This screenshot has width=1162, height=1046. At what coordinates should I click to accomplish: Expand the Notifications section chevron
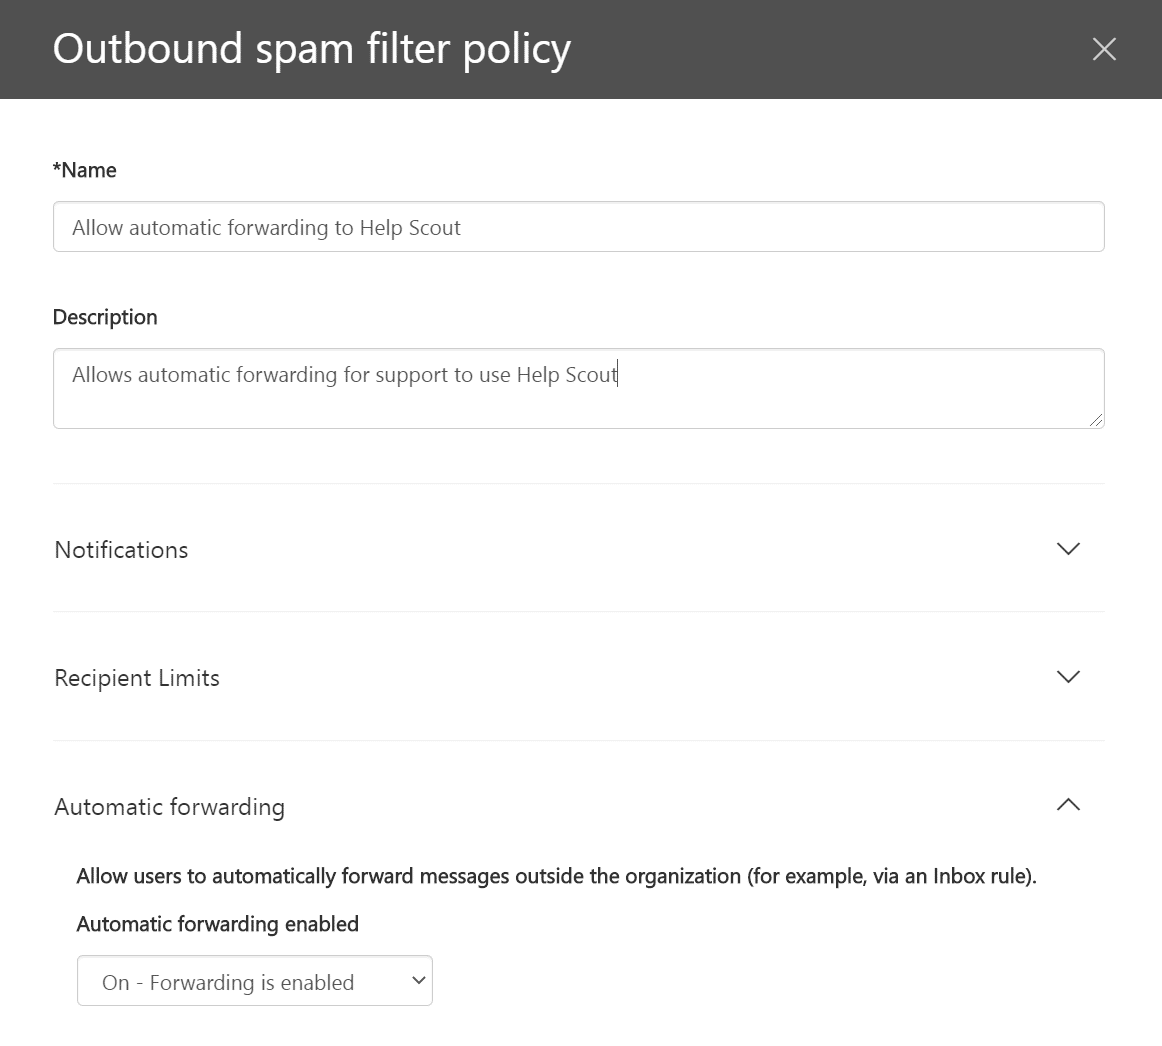point(1068,549)
